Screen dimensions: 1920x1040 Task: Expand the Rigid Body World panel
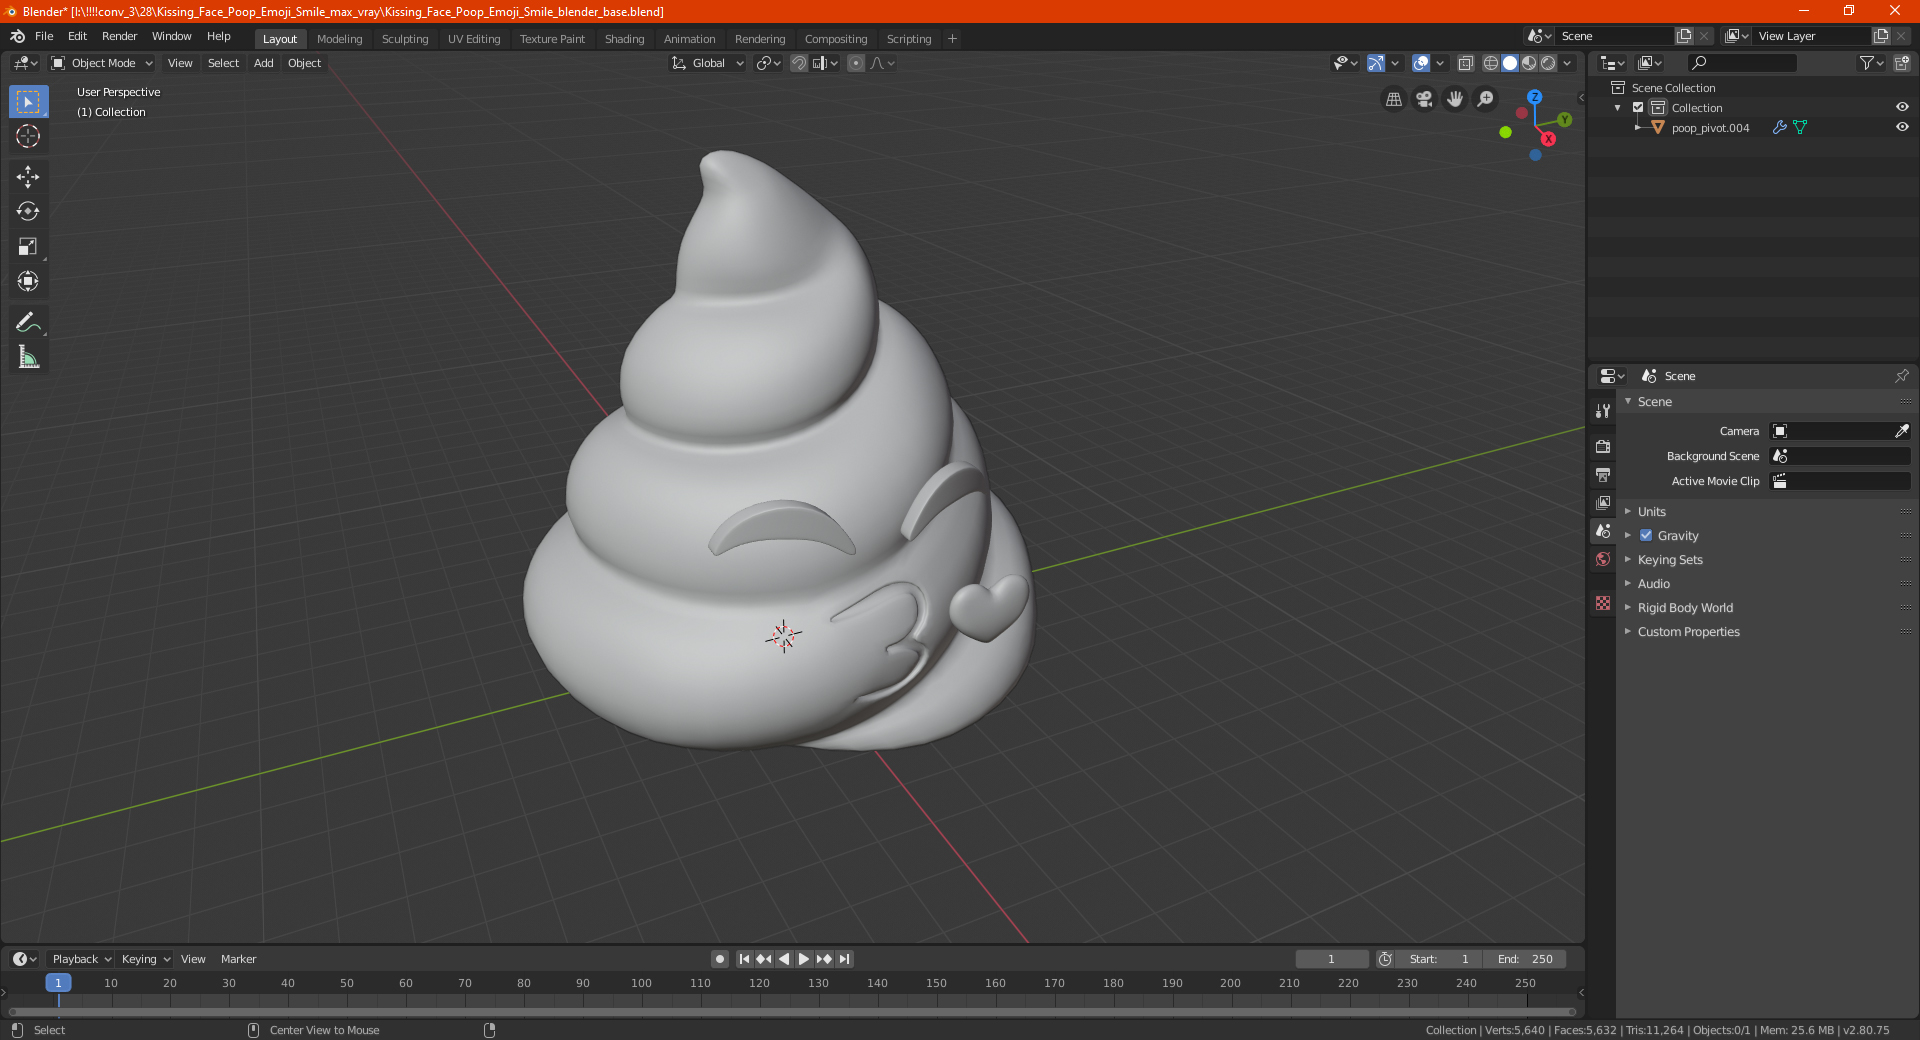(1685, 608)
